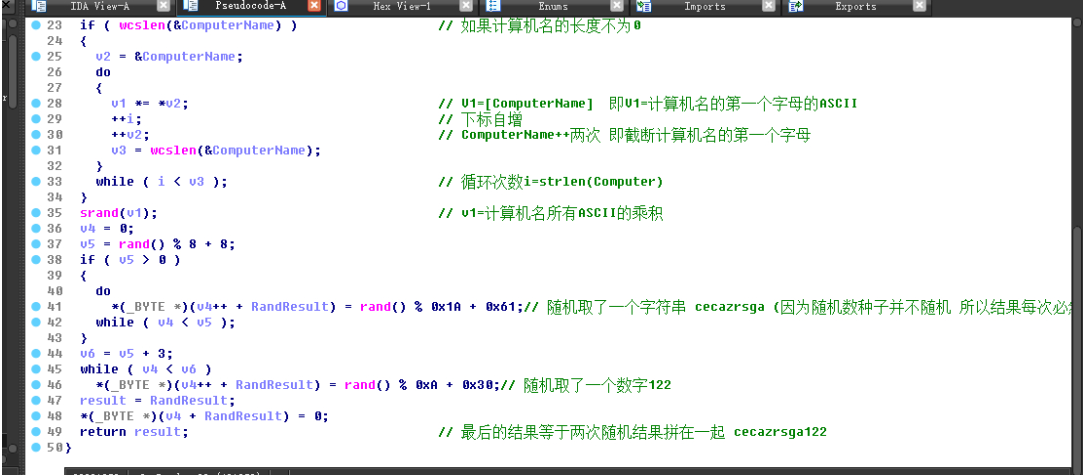Toggle breakpoint dot on line 31
This screenshot has height=476, width=1083.
[x=36, y=151]
